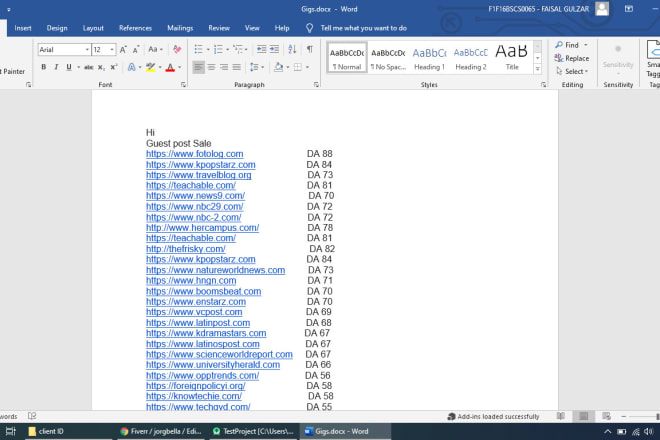The image size is (660, 440).
Task: Click Line and Paragraph Spacing icon
Action: point(254,67)
